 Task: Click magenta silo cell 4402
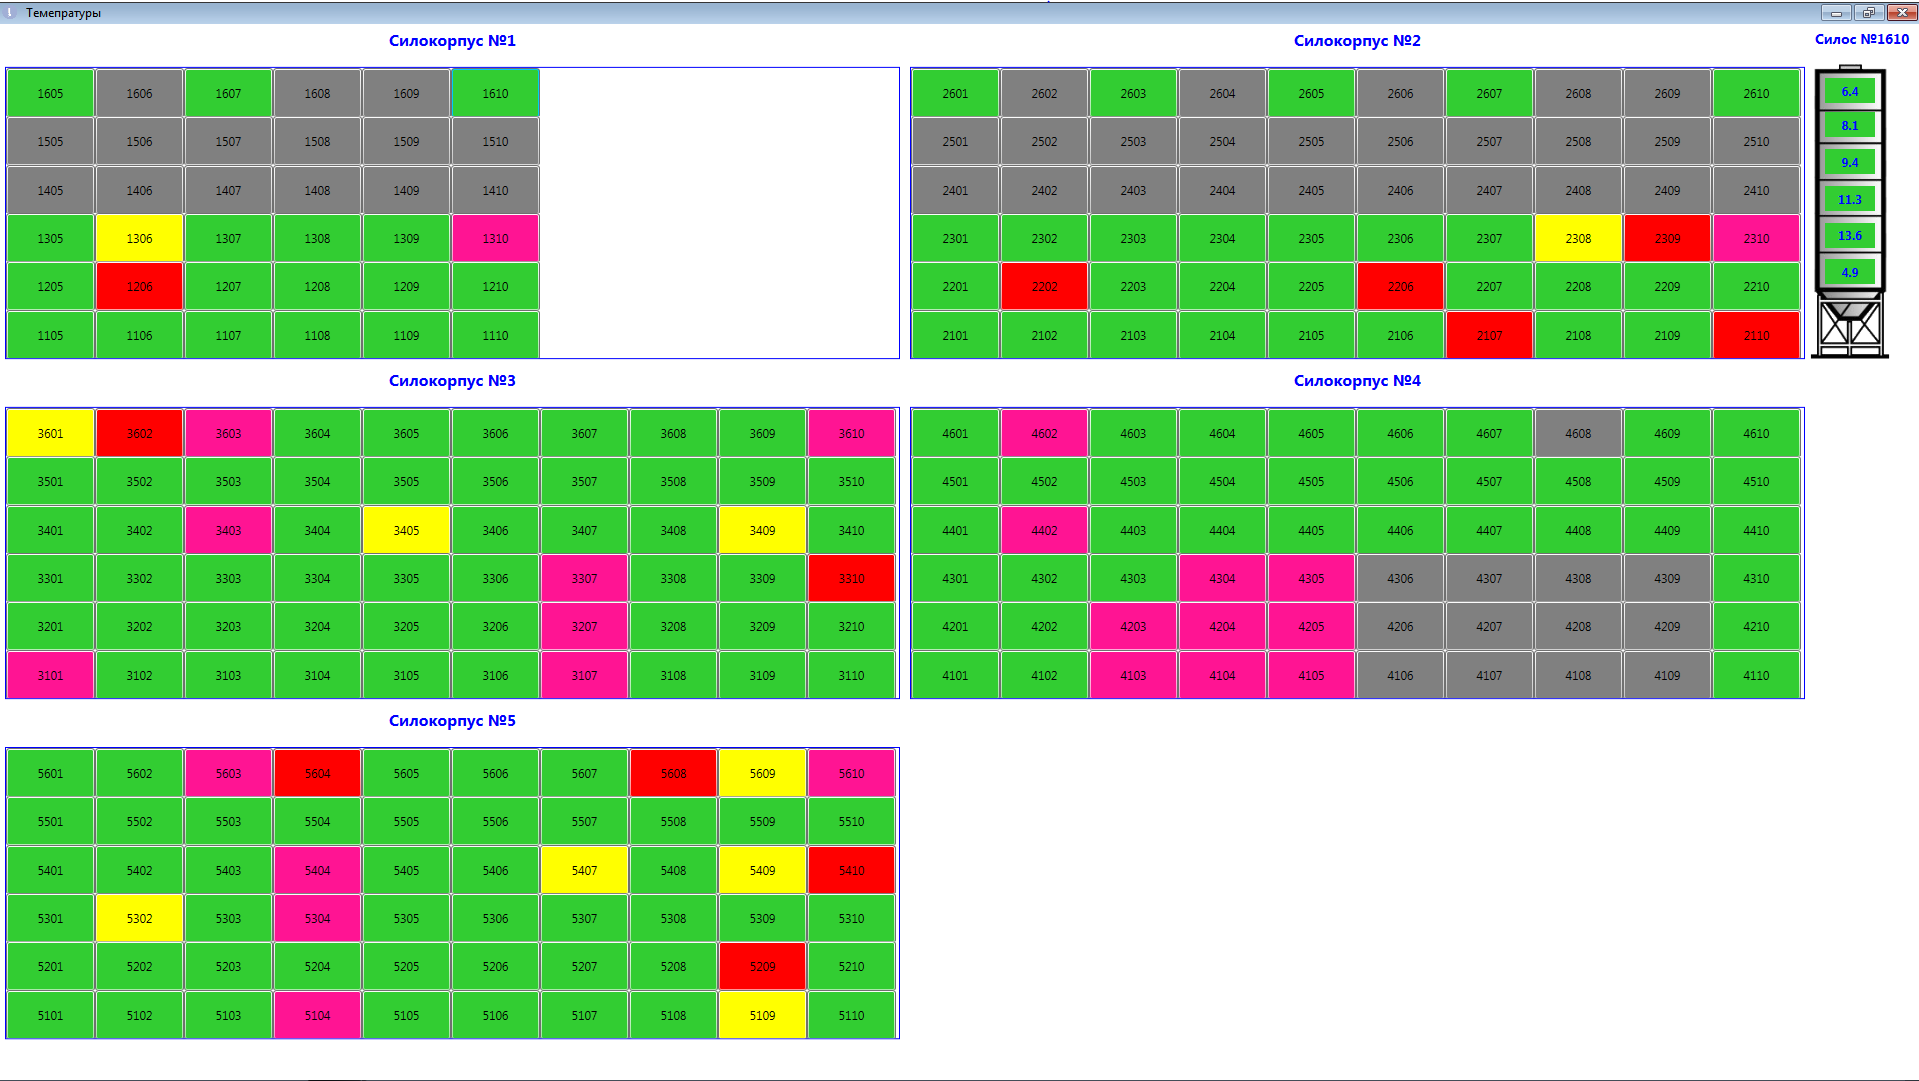click(x=1044, y=530)
